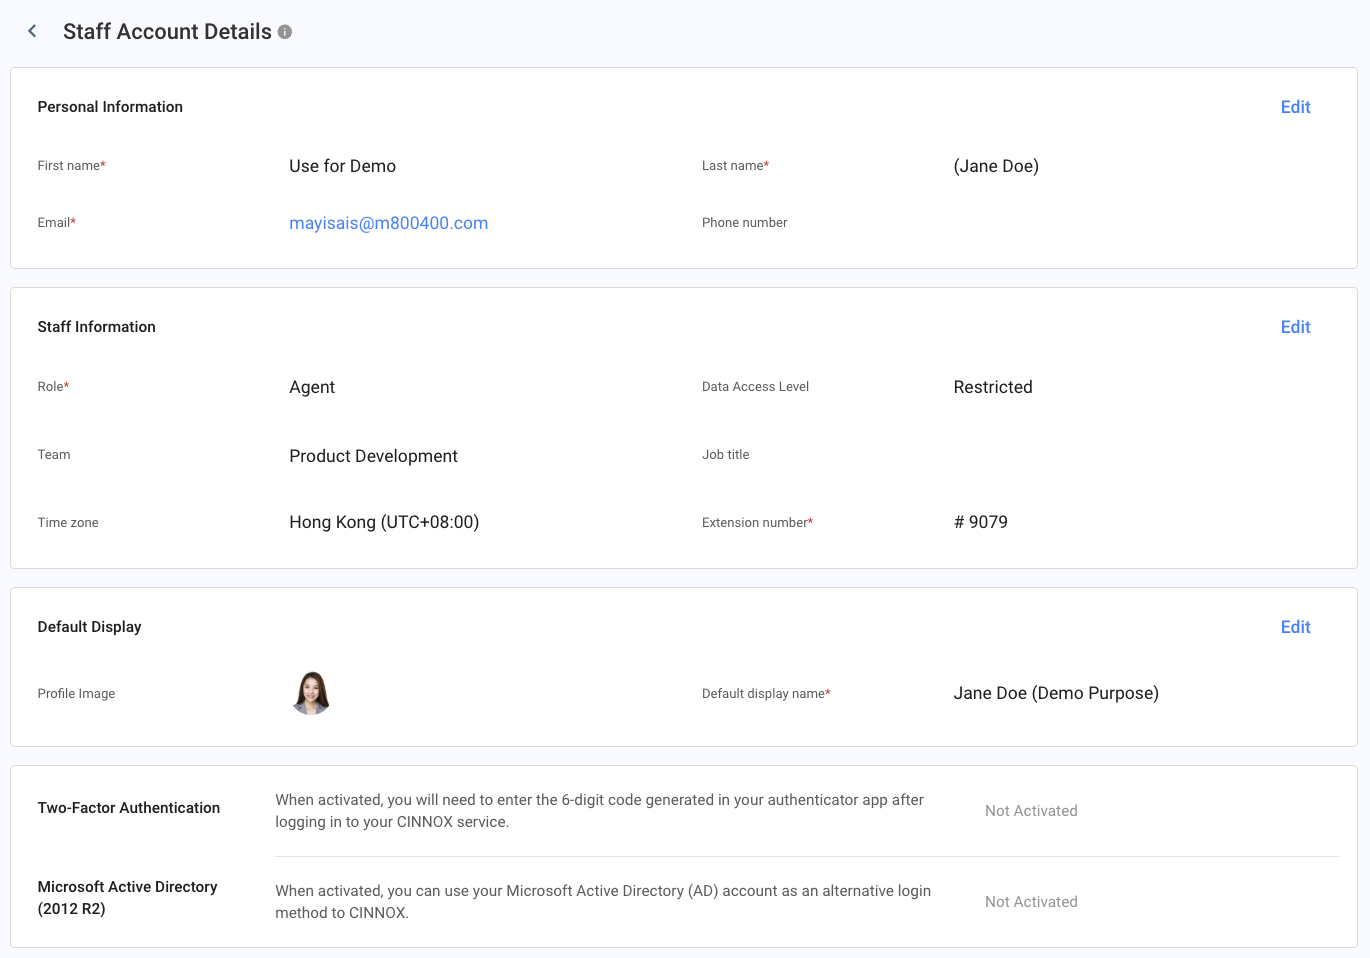Click the Two-Factor Authentication heading
The width and height of the screenshot is (1370, 958).
pos(128,808)
